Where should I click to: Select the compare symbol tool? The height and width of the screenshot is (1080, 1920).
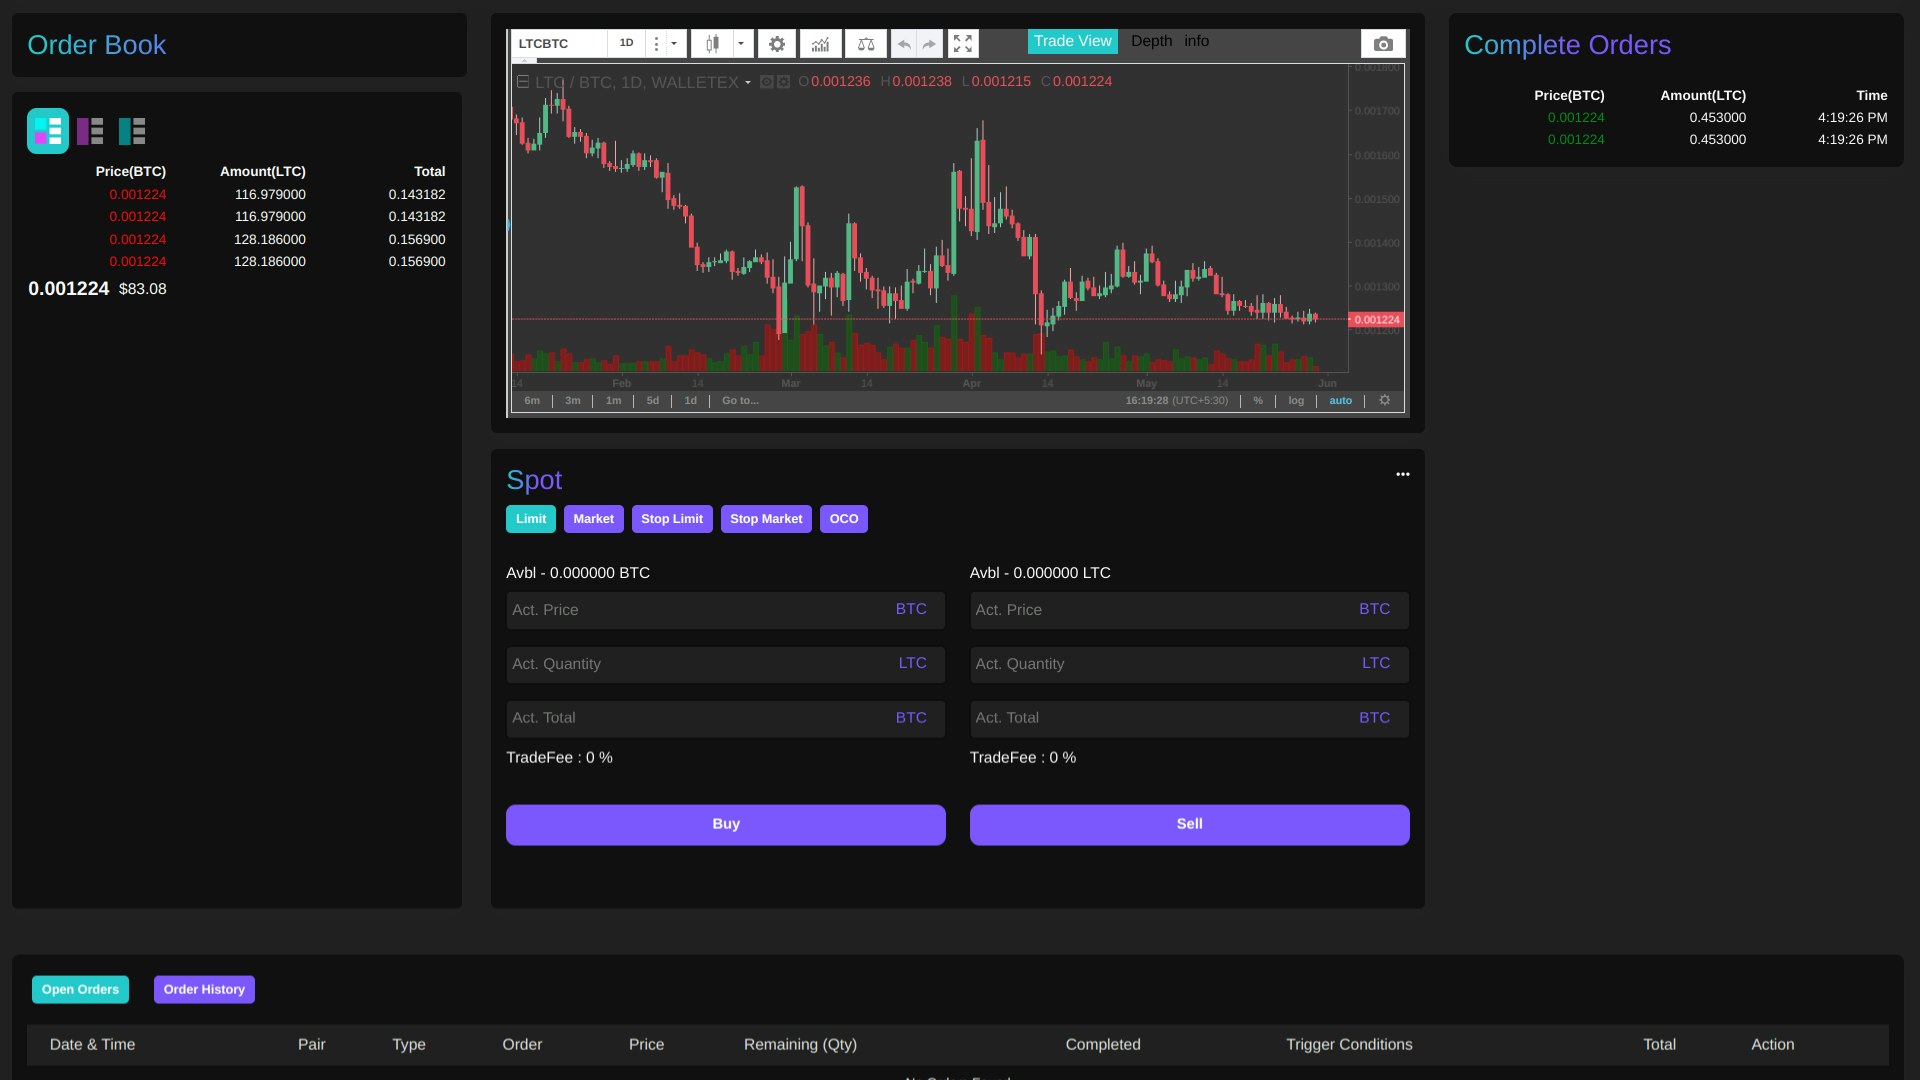(x=864, y=43)
